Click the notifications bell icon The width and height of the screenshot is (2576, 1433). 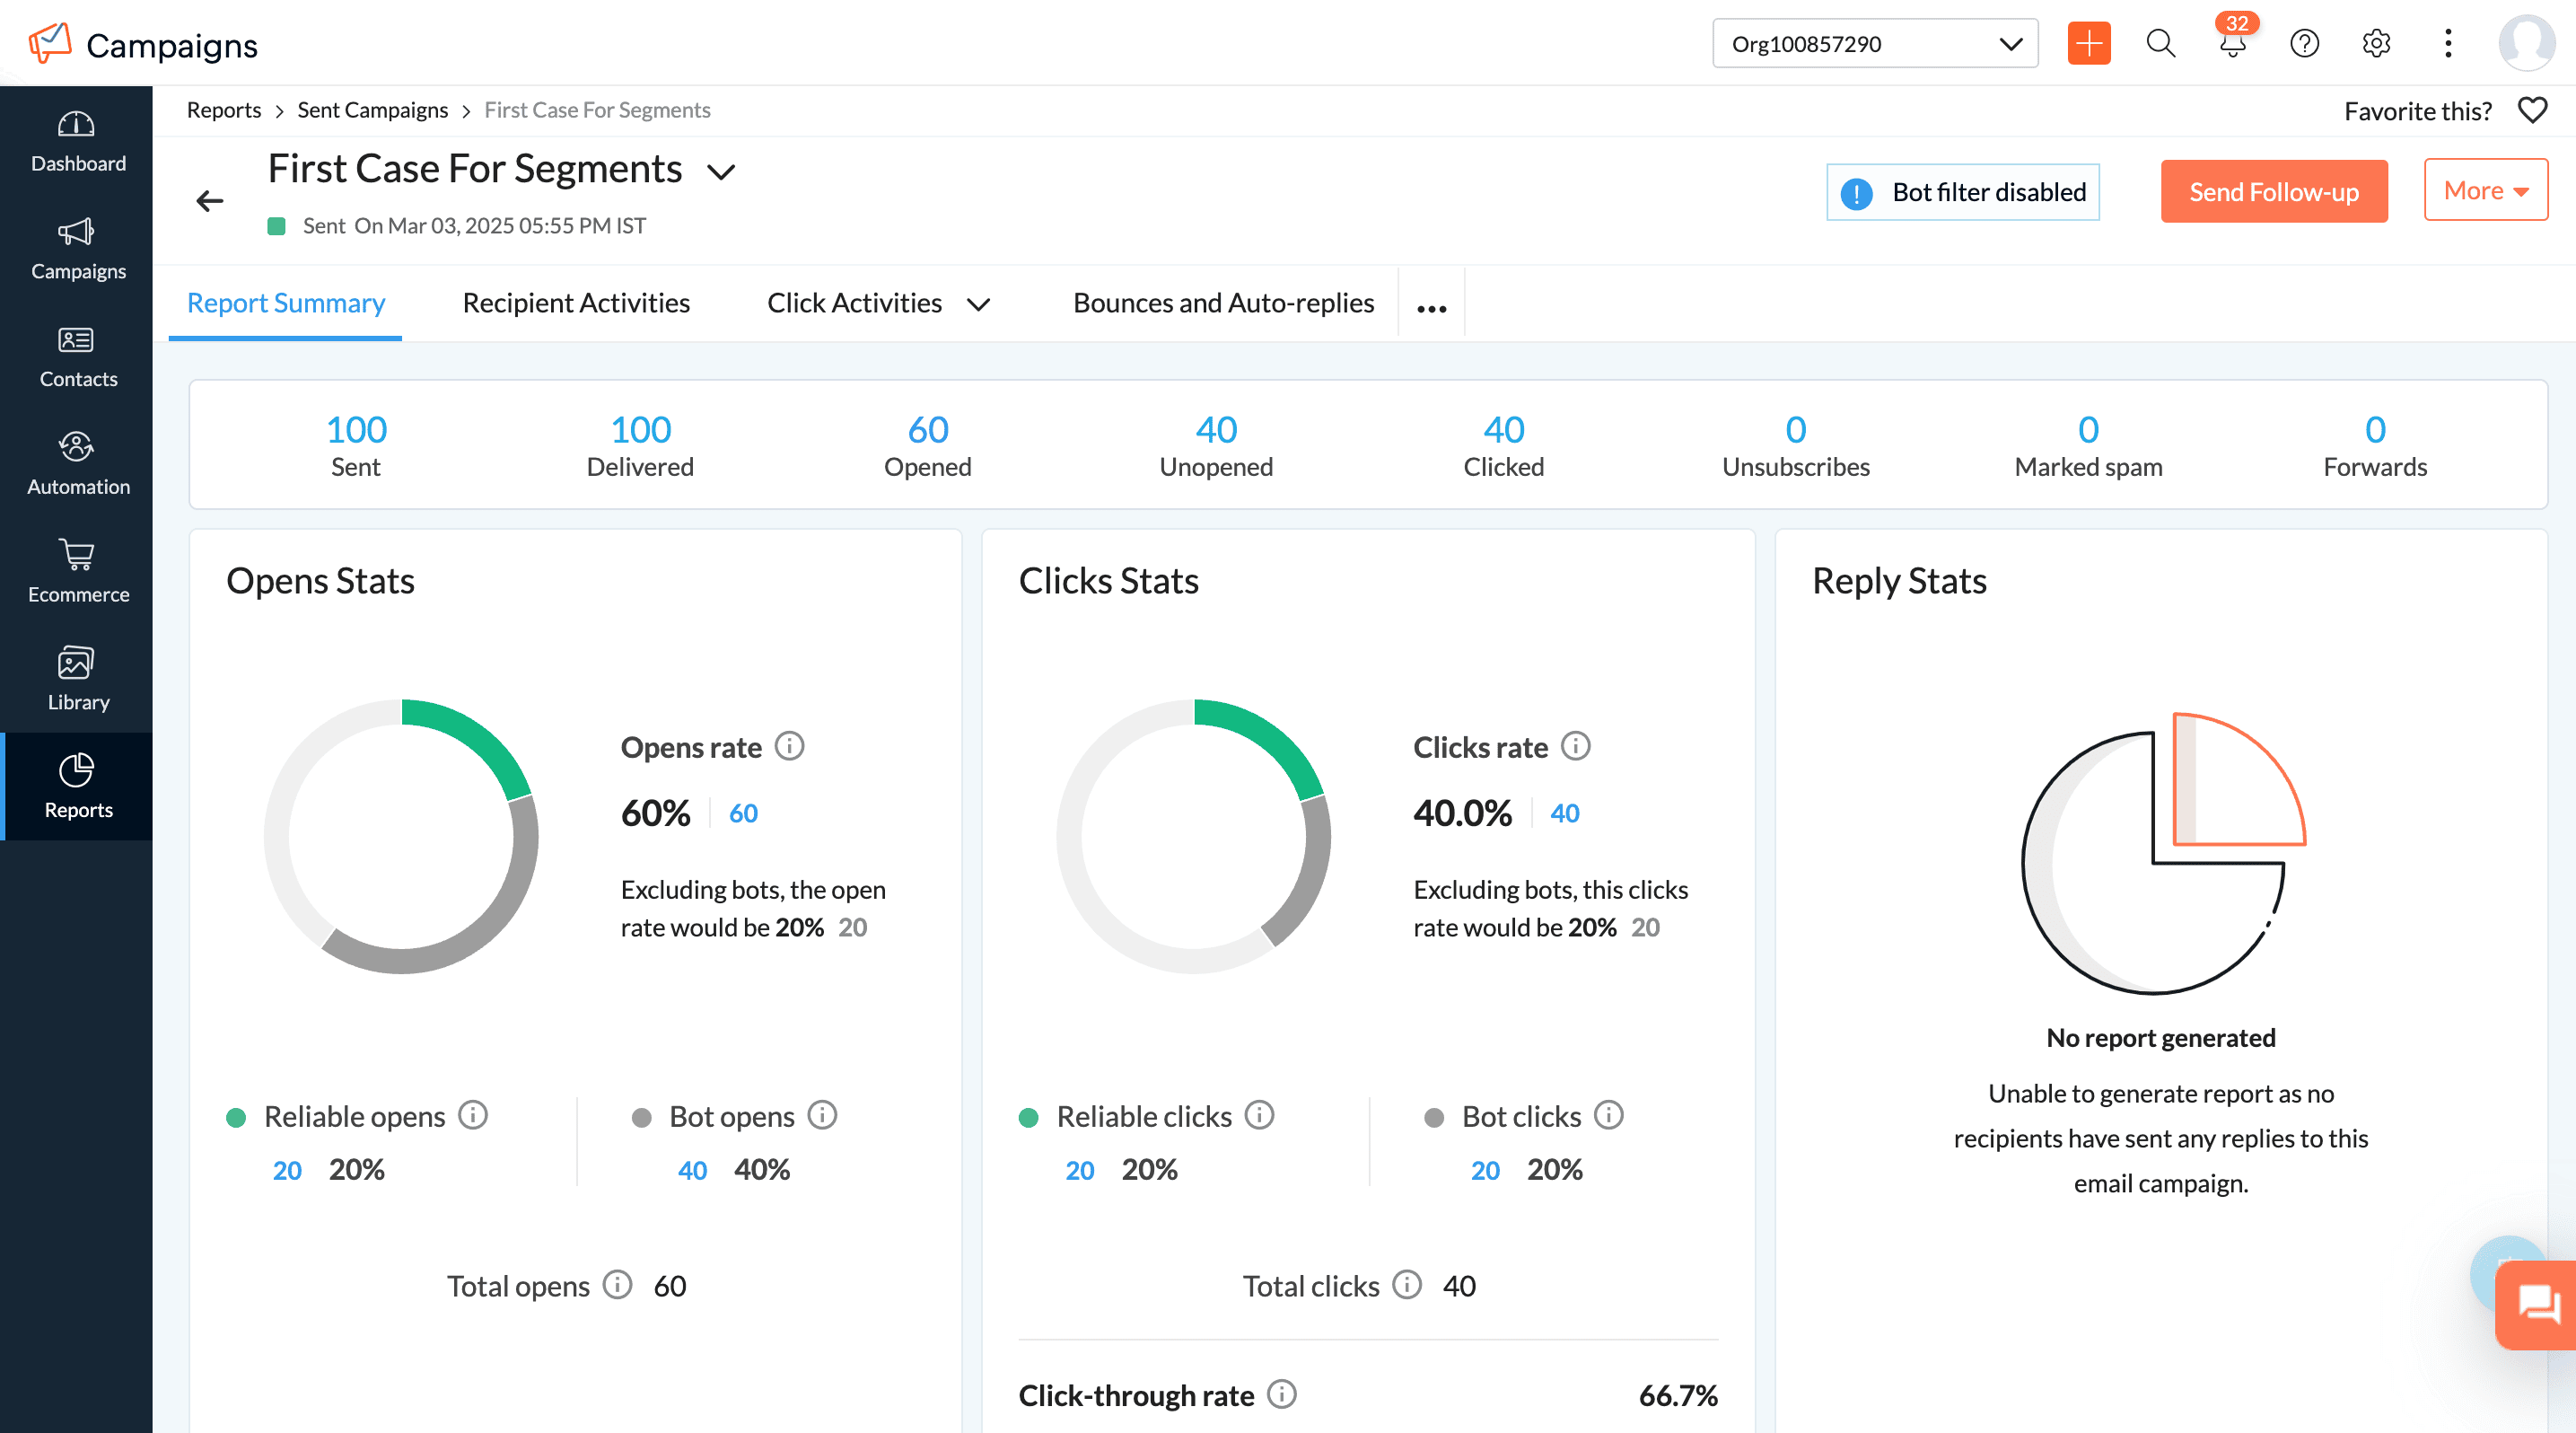[2232, 45]
